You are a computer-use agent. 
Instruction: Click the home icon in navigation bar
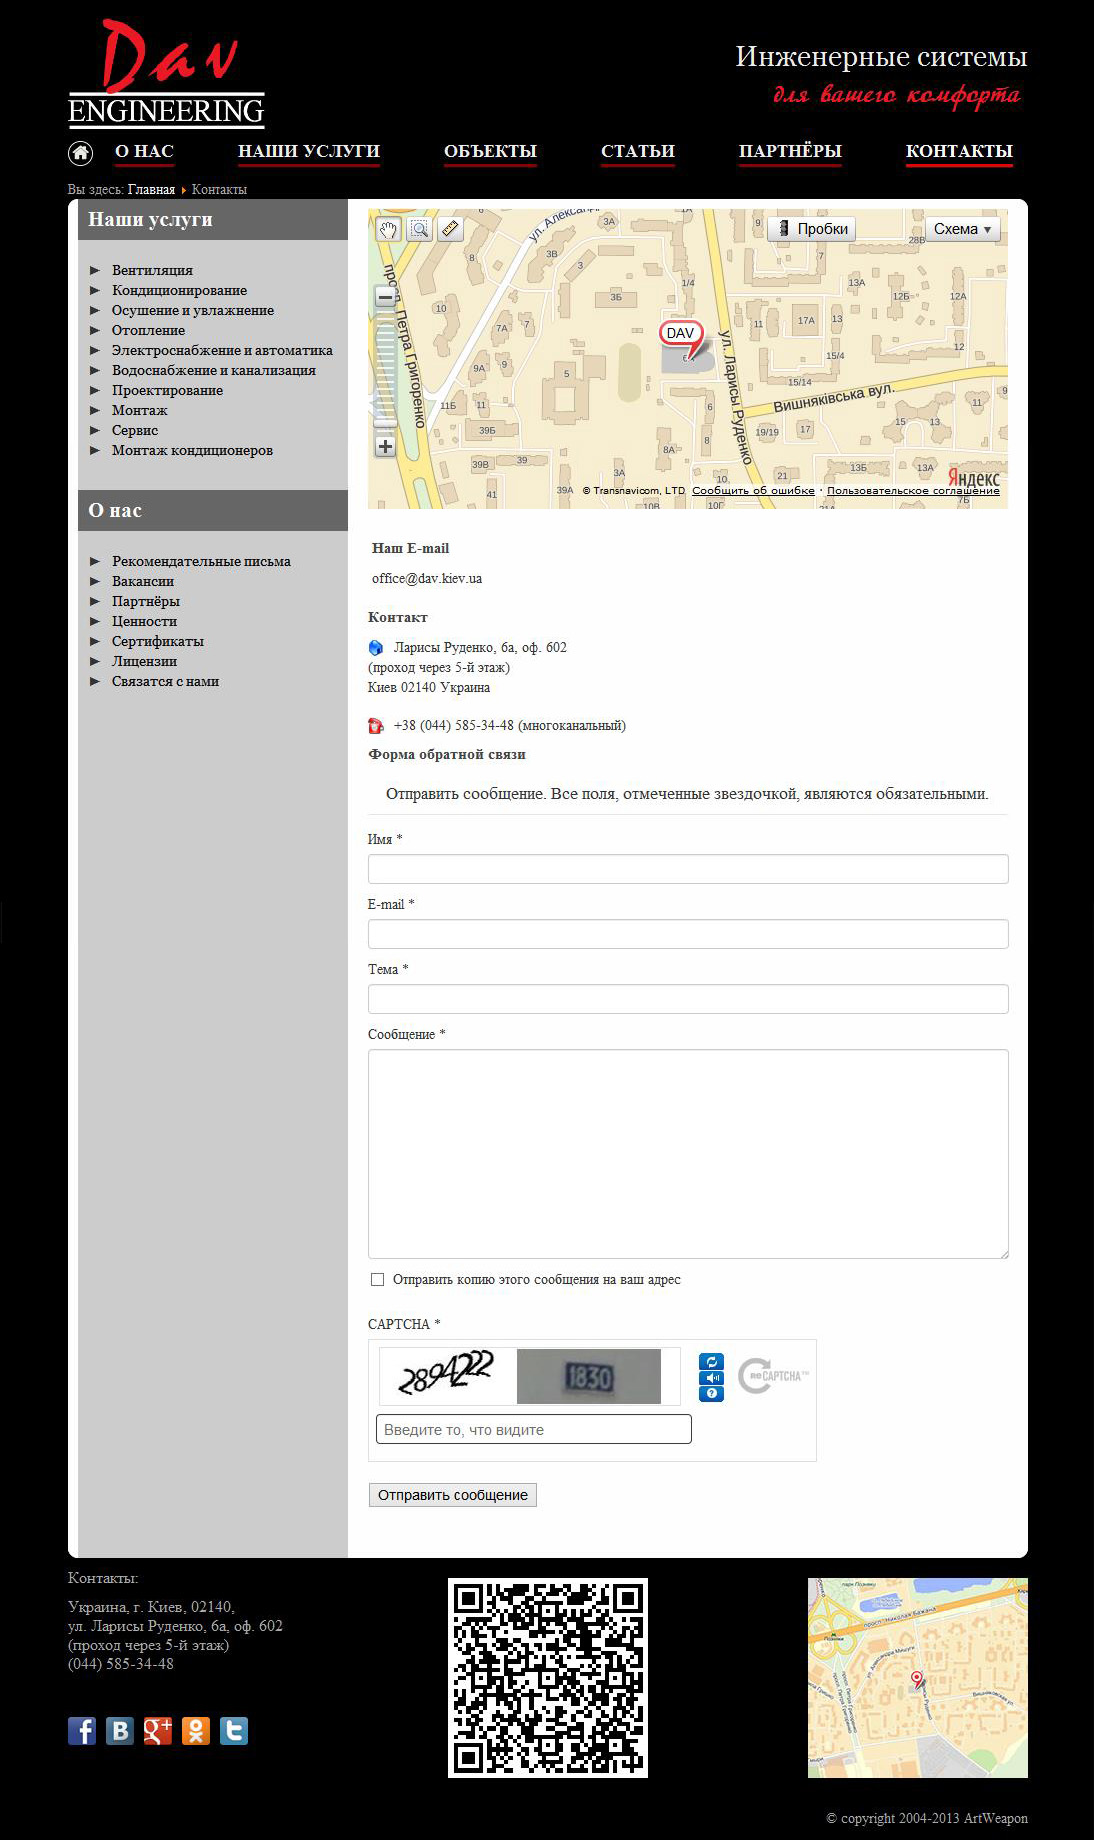coord(80,153)
